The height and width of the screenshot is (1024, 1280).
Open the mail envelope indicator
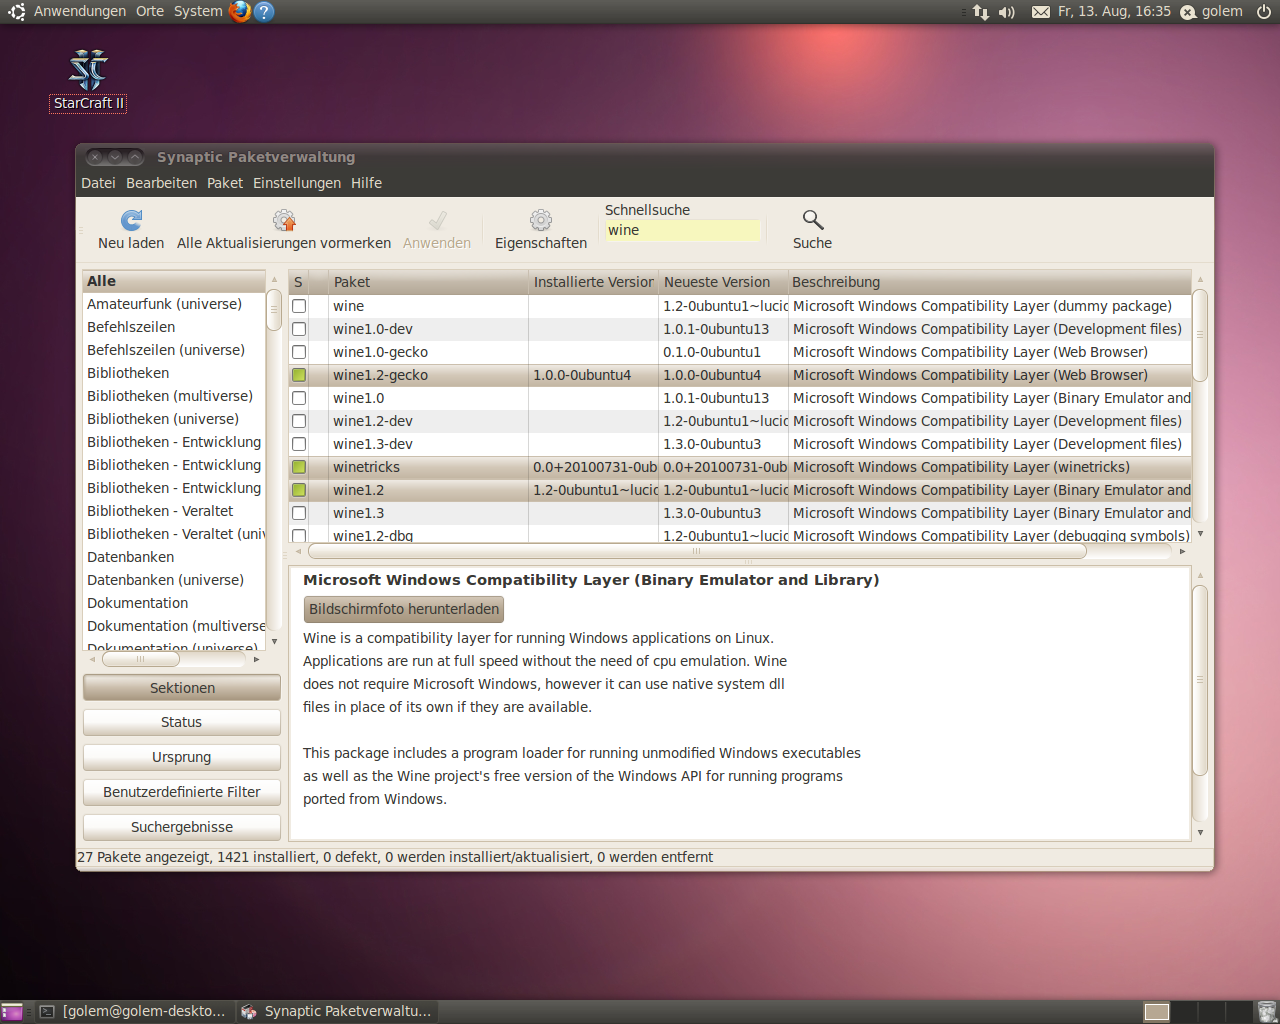click(1041, 12)
